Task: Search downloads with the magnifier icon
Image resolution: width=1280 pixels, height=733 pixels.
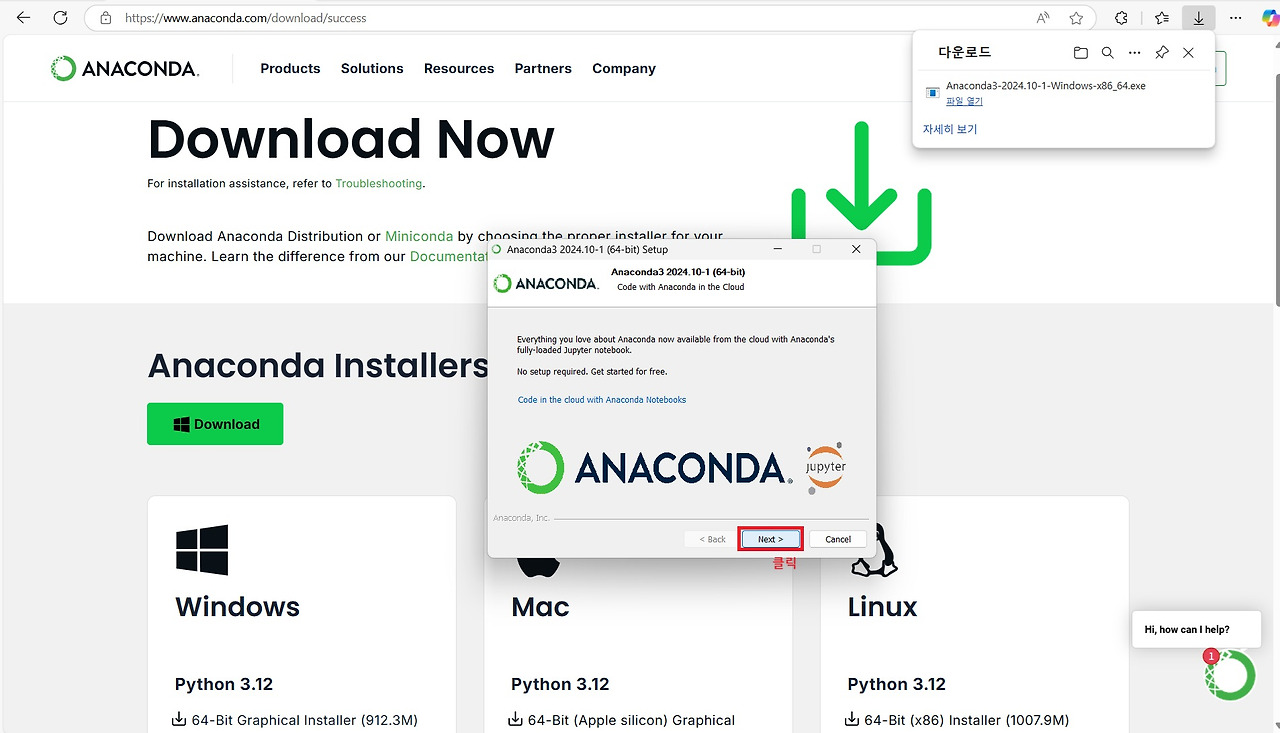Action: click(1107, 53)
